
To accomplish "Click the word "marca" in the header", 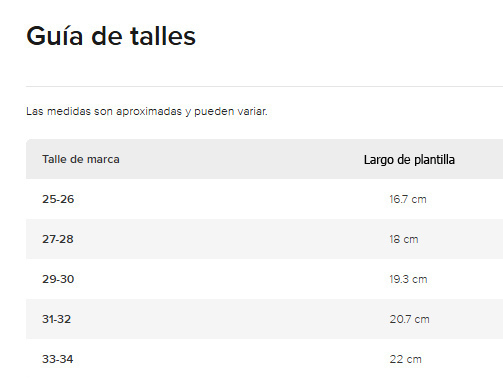I will (103, 159).
